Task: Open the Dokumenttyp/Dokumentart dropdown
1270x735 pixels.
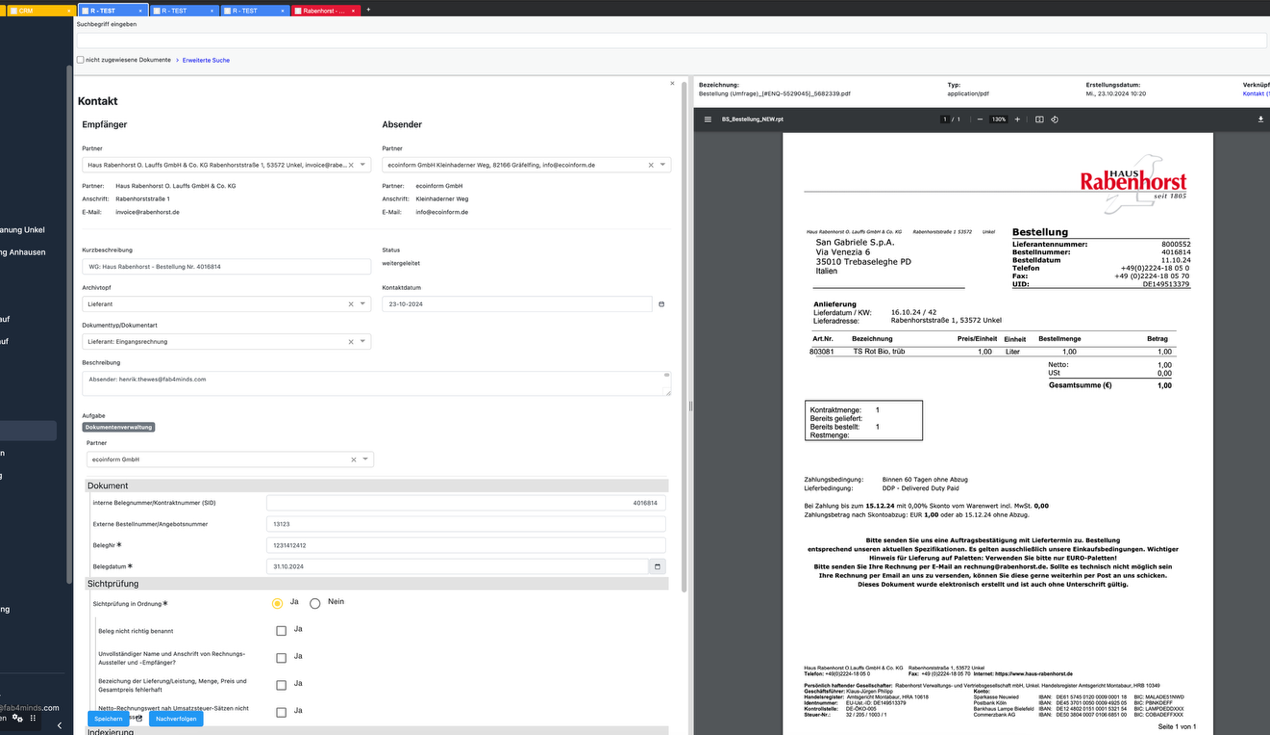Action: click(x=363, y=340)
